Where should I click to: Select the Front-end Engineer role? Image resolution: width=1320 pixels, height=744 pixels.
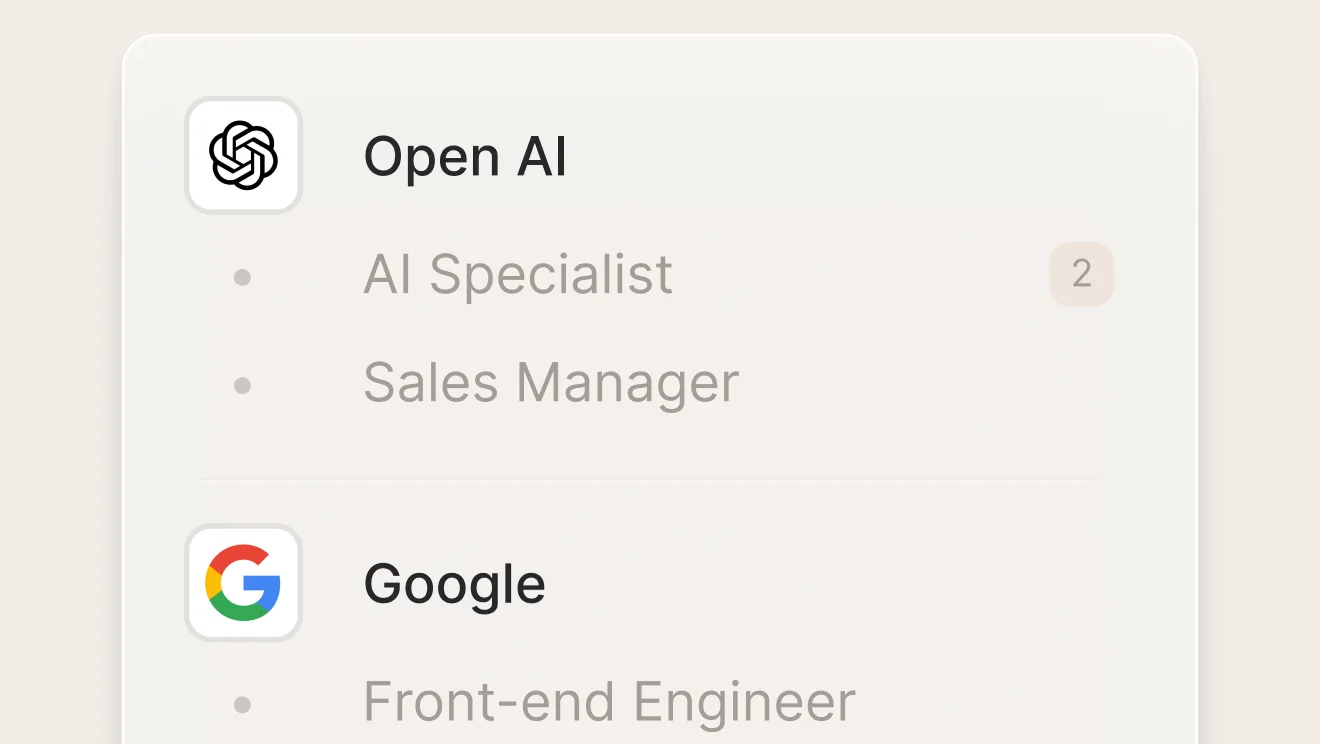click(x=609, y=702)
